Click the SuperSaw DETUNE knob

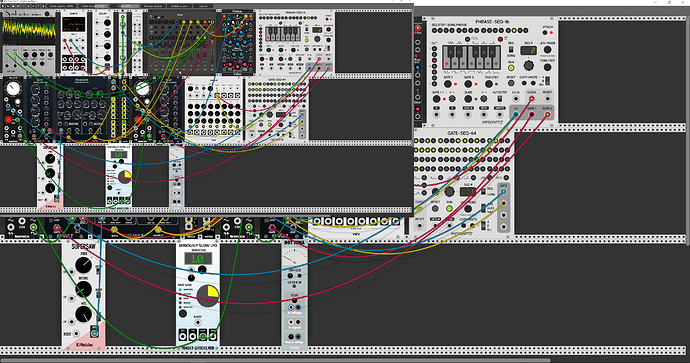[x=84, y=290]
